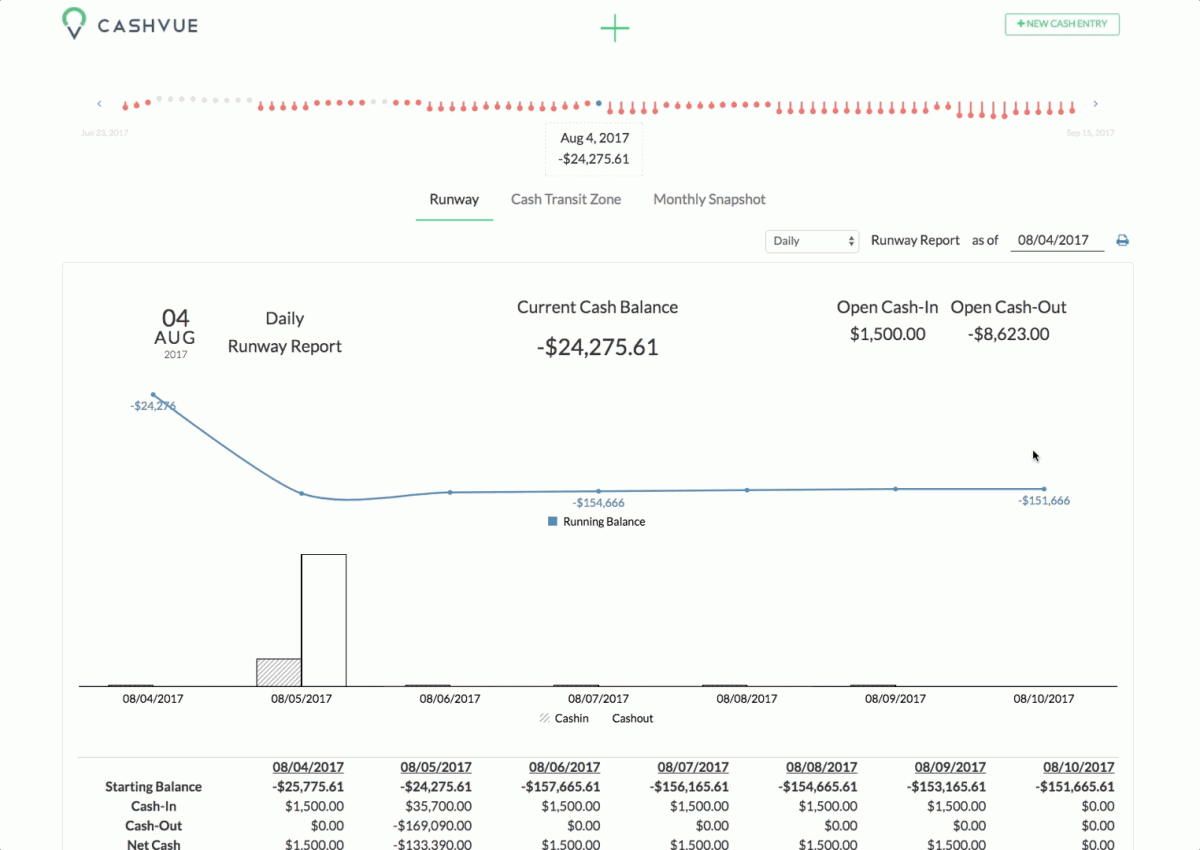Click the NEW CASH ENTRY button

(1062, 24)
